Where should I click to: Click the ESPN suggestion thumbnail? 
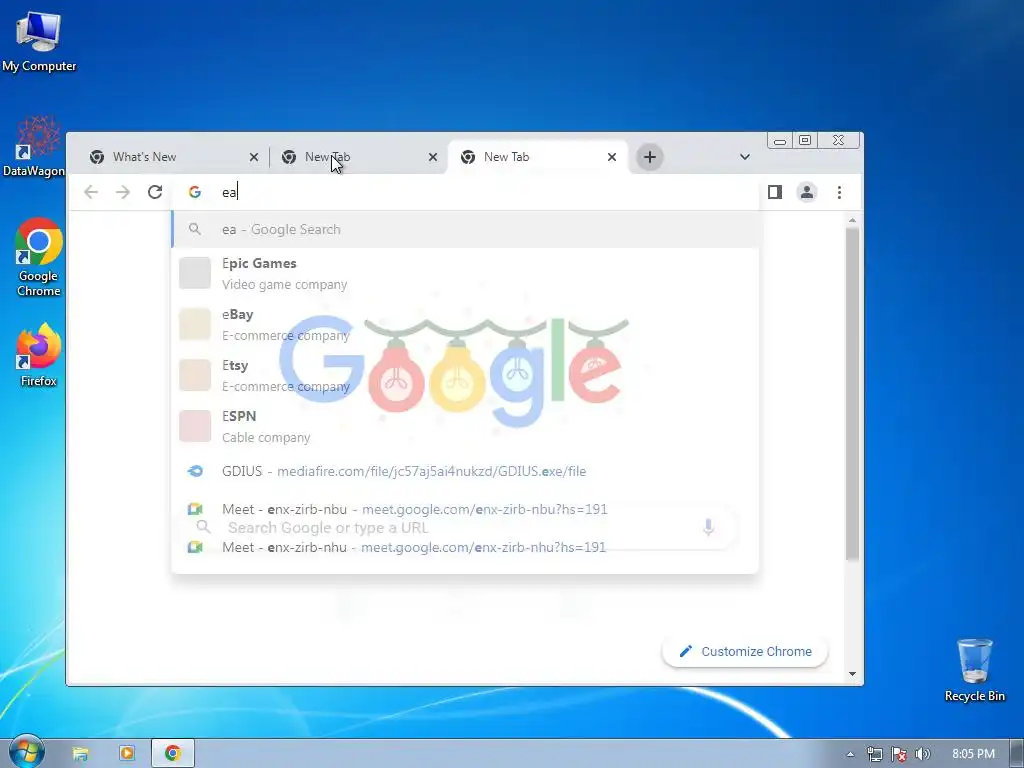pos(195,426)
